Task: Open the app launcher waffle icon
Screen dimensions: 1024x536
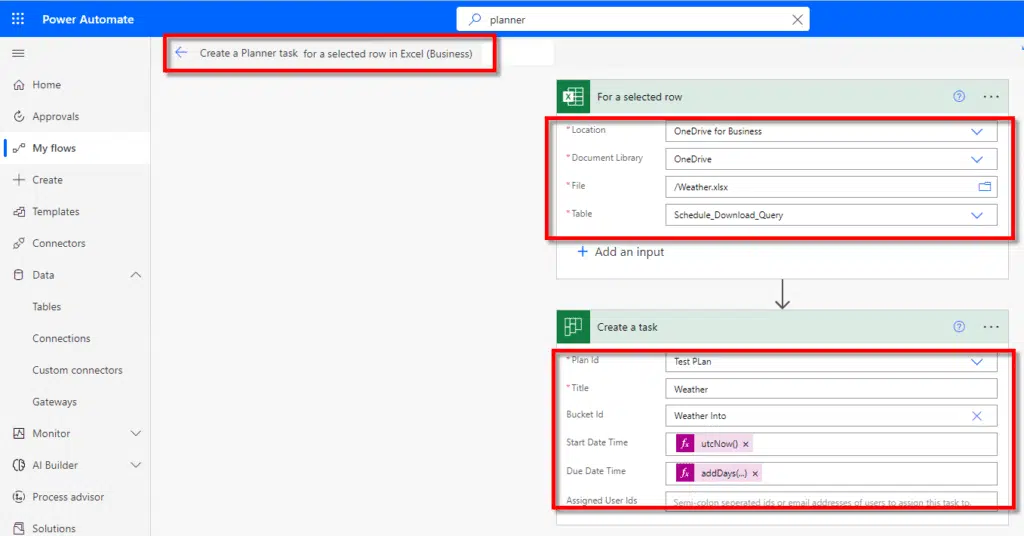Action: [x=18, y=19]
